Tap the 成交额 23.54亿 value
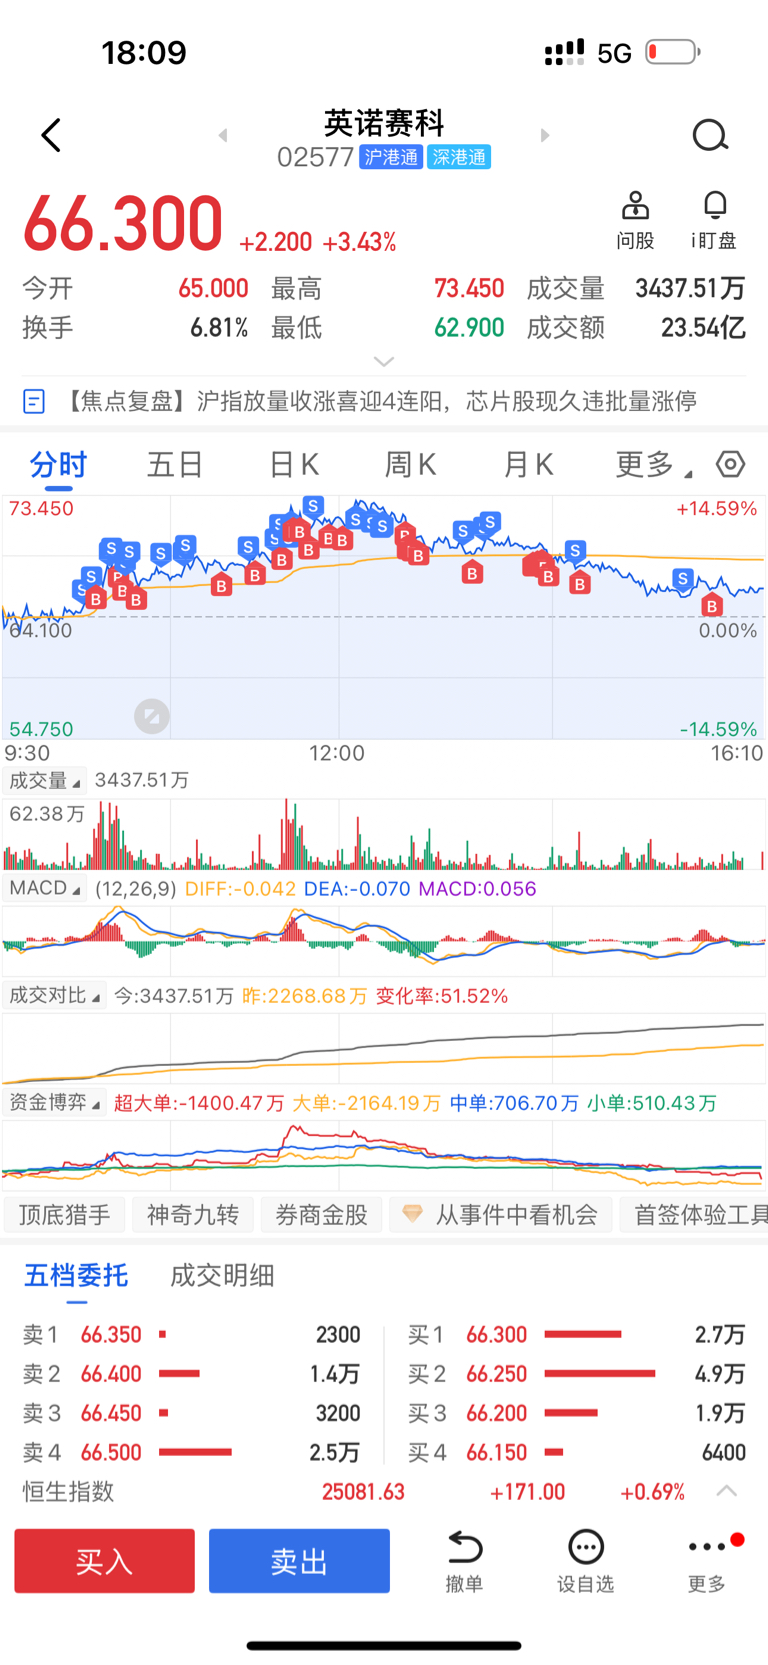The image size is (768, 1665). tap(703, 328)
